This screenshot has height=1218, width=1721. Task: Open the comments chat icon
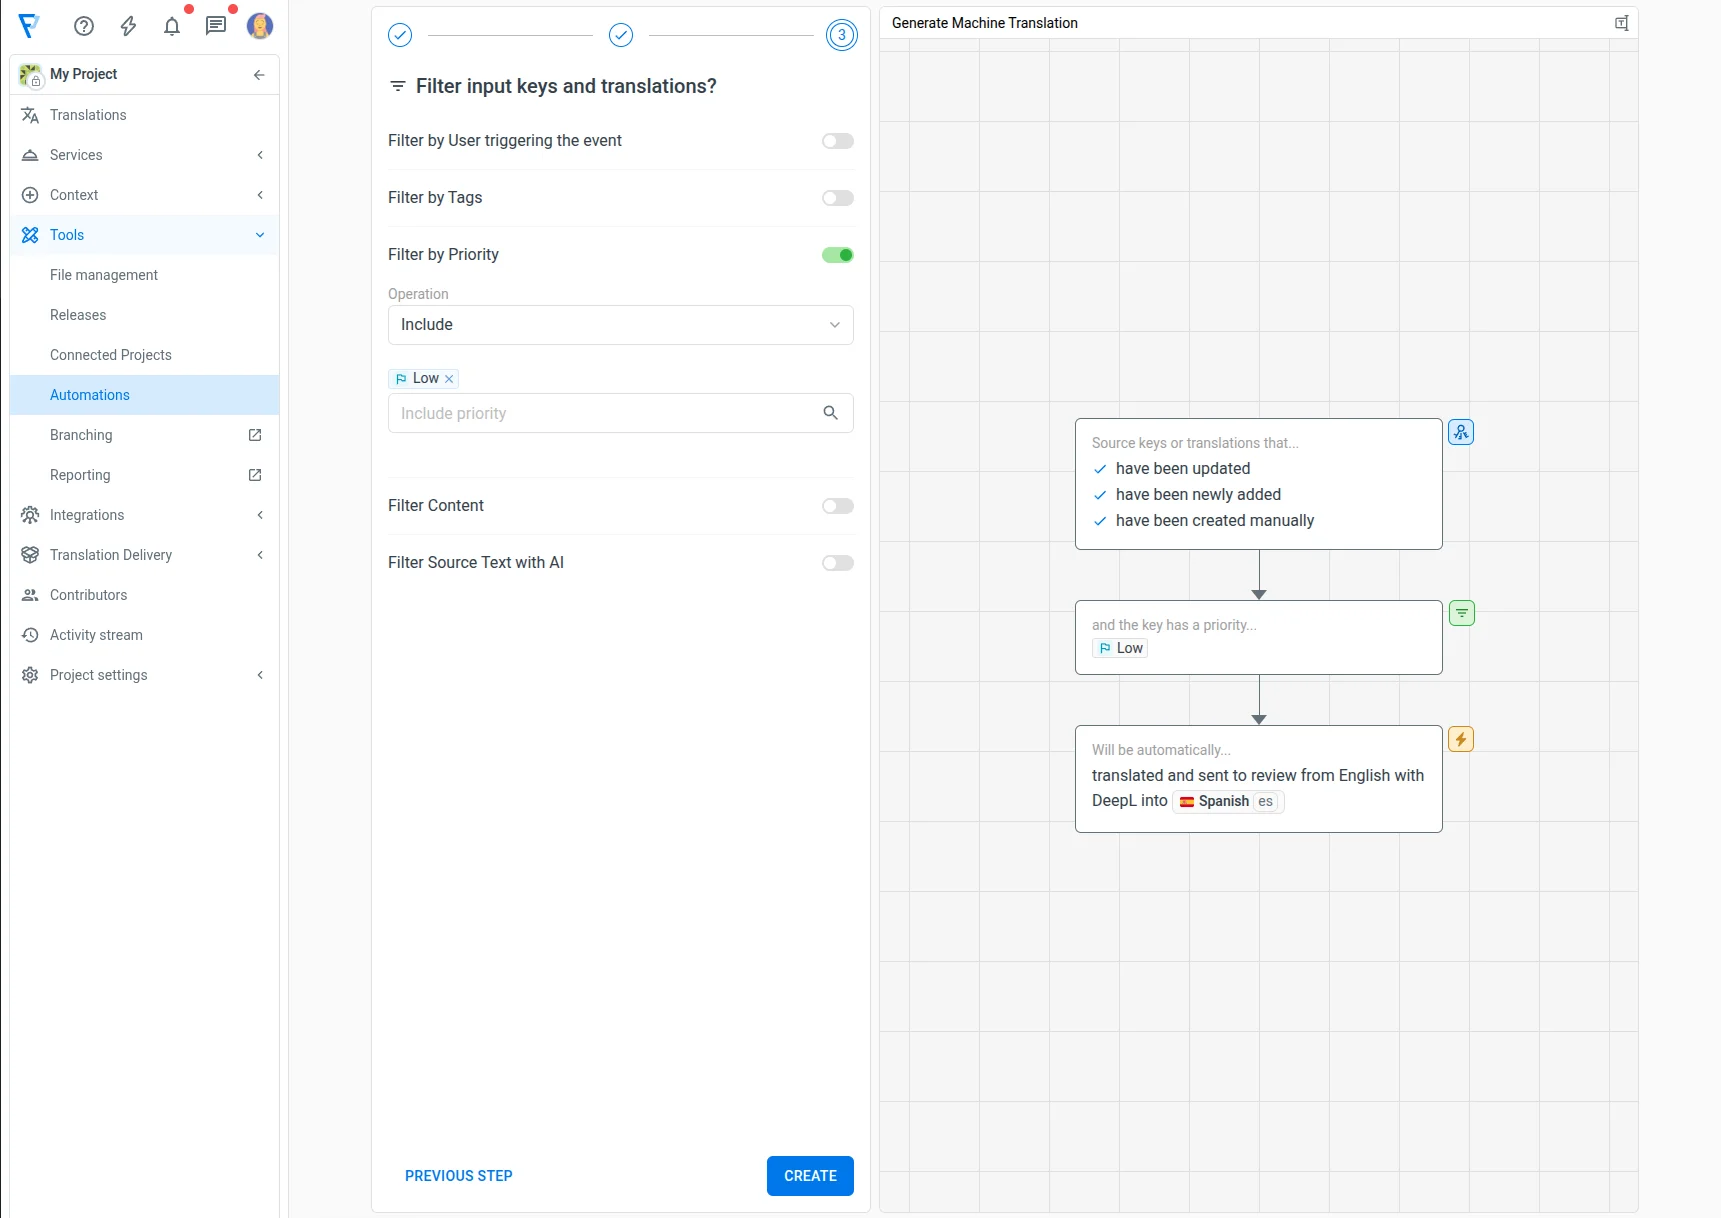click(216, 26)
